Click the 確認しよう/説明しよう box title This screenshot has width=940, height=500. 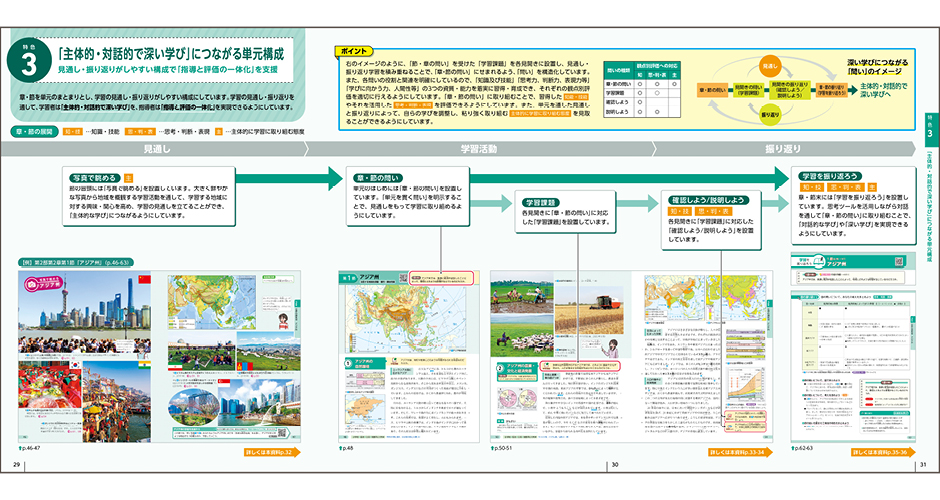pyautogui.click(x=707, y=200)
